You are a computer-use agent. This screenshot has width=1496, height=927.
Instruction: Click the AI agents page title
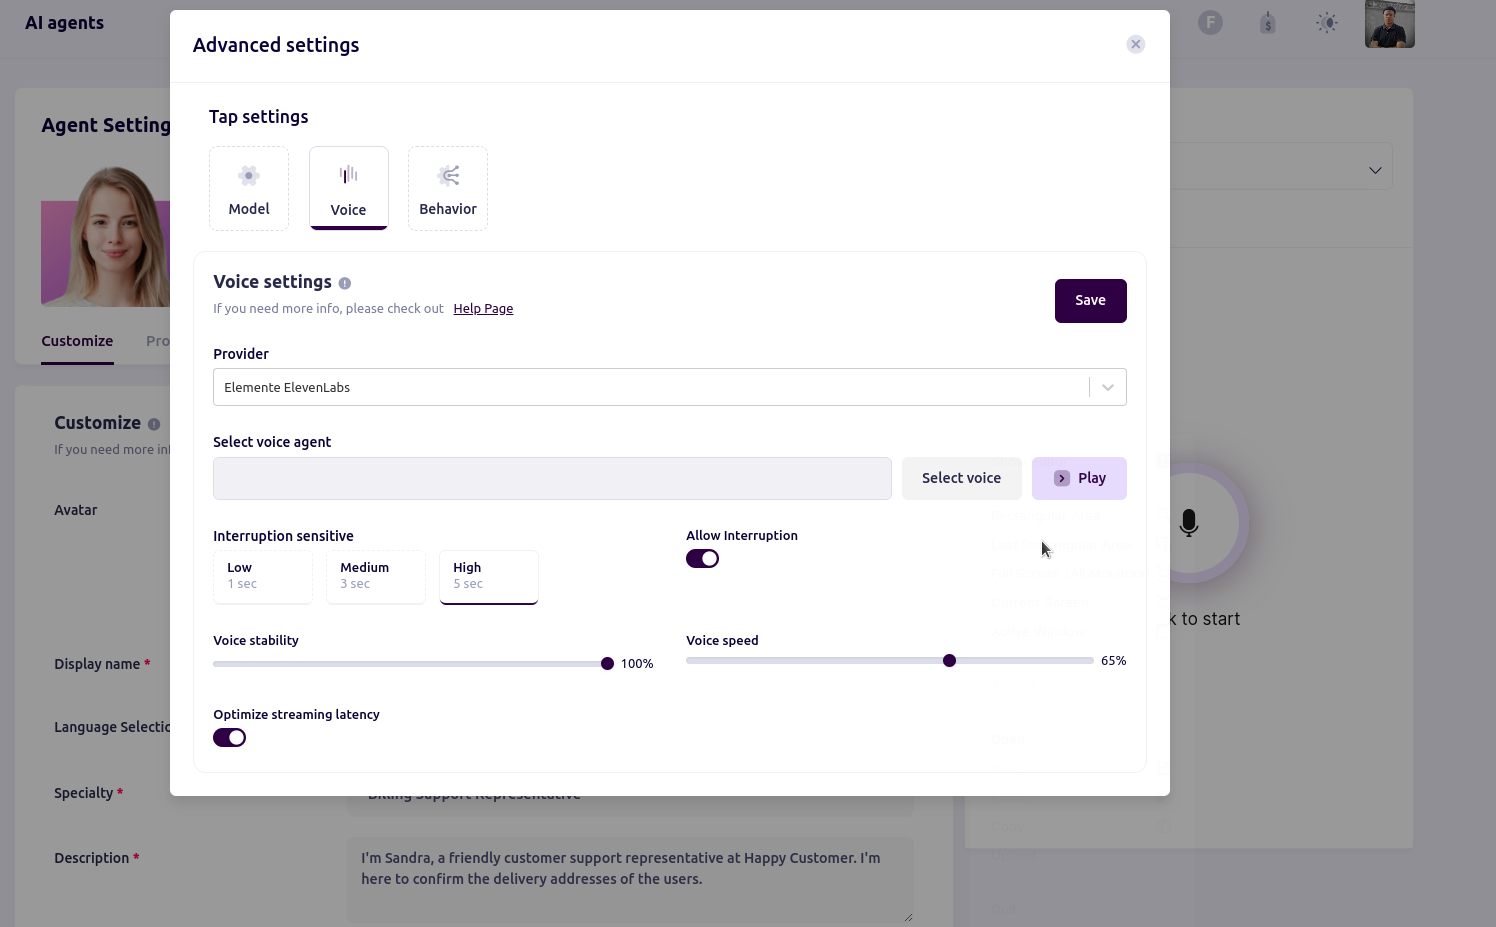coord(64,23)
